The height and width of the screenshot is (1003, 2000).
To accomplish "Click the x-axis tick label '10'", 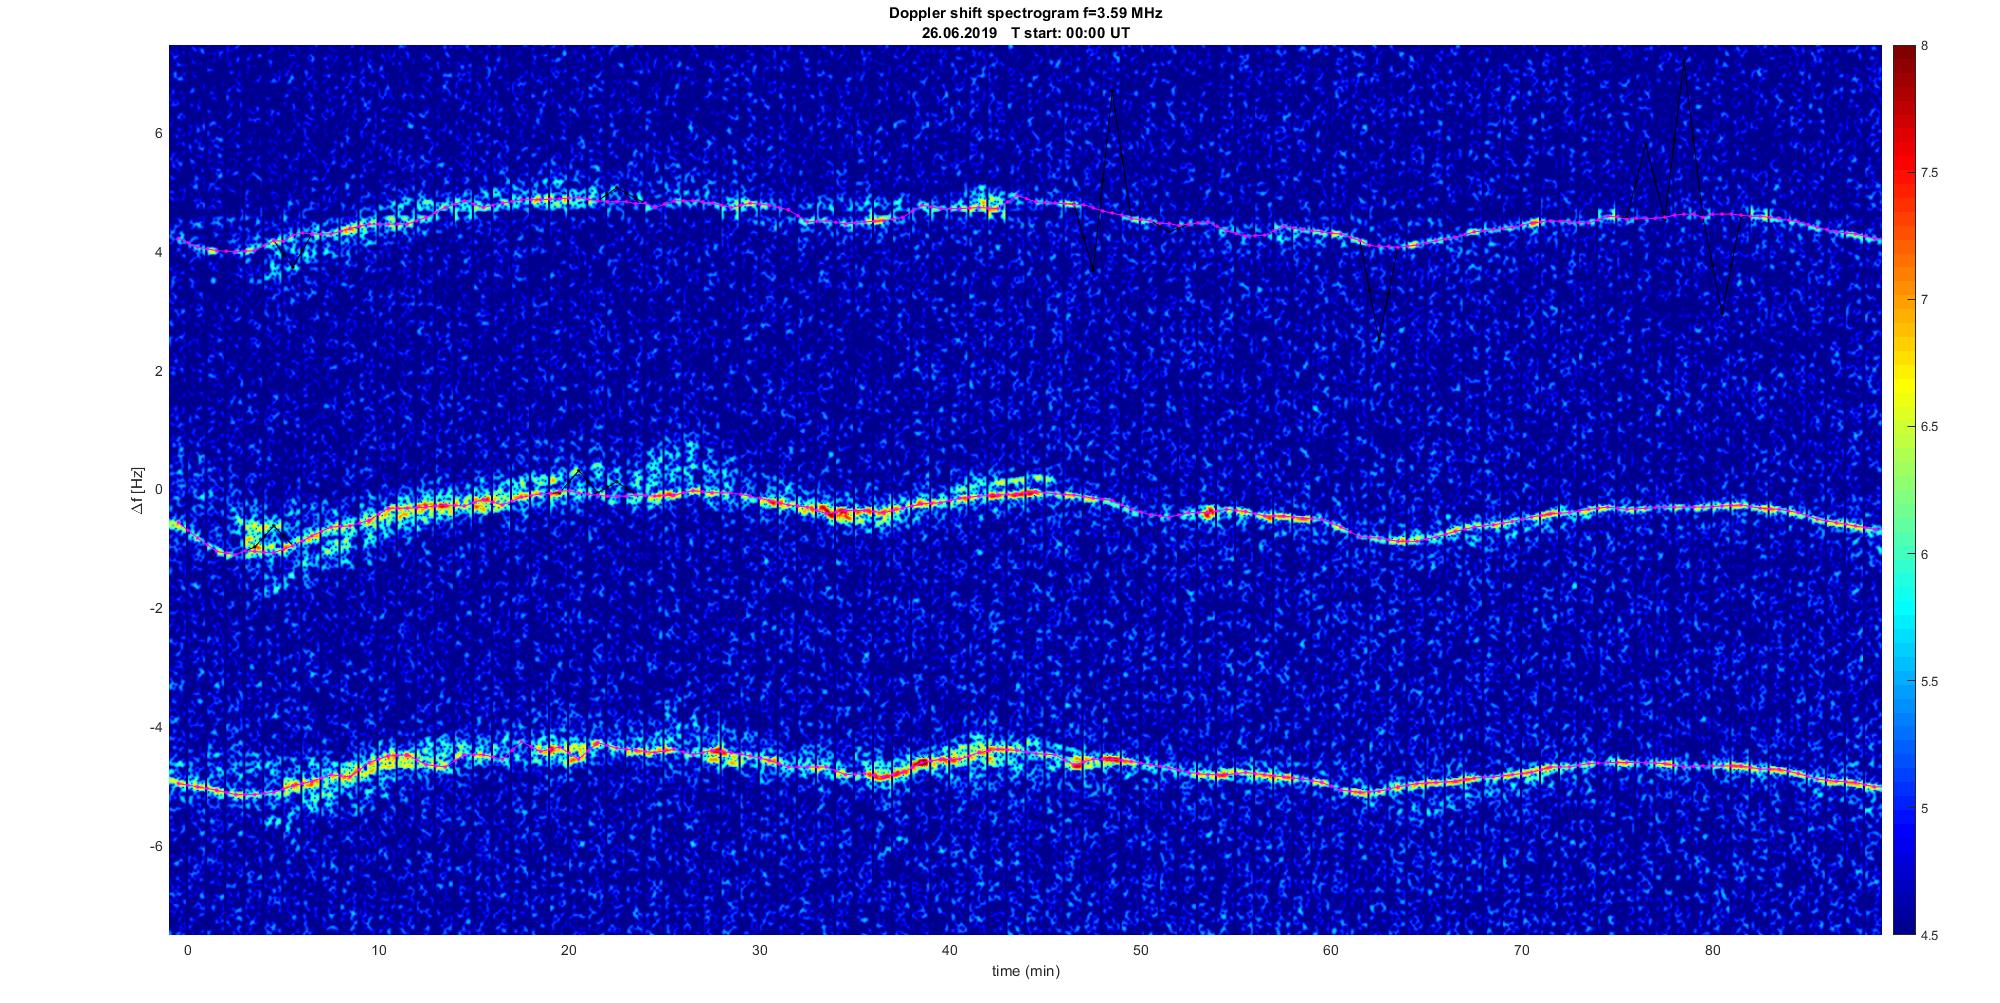I will 378,950.
